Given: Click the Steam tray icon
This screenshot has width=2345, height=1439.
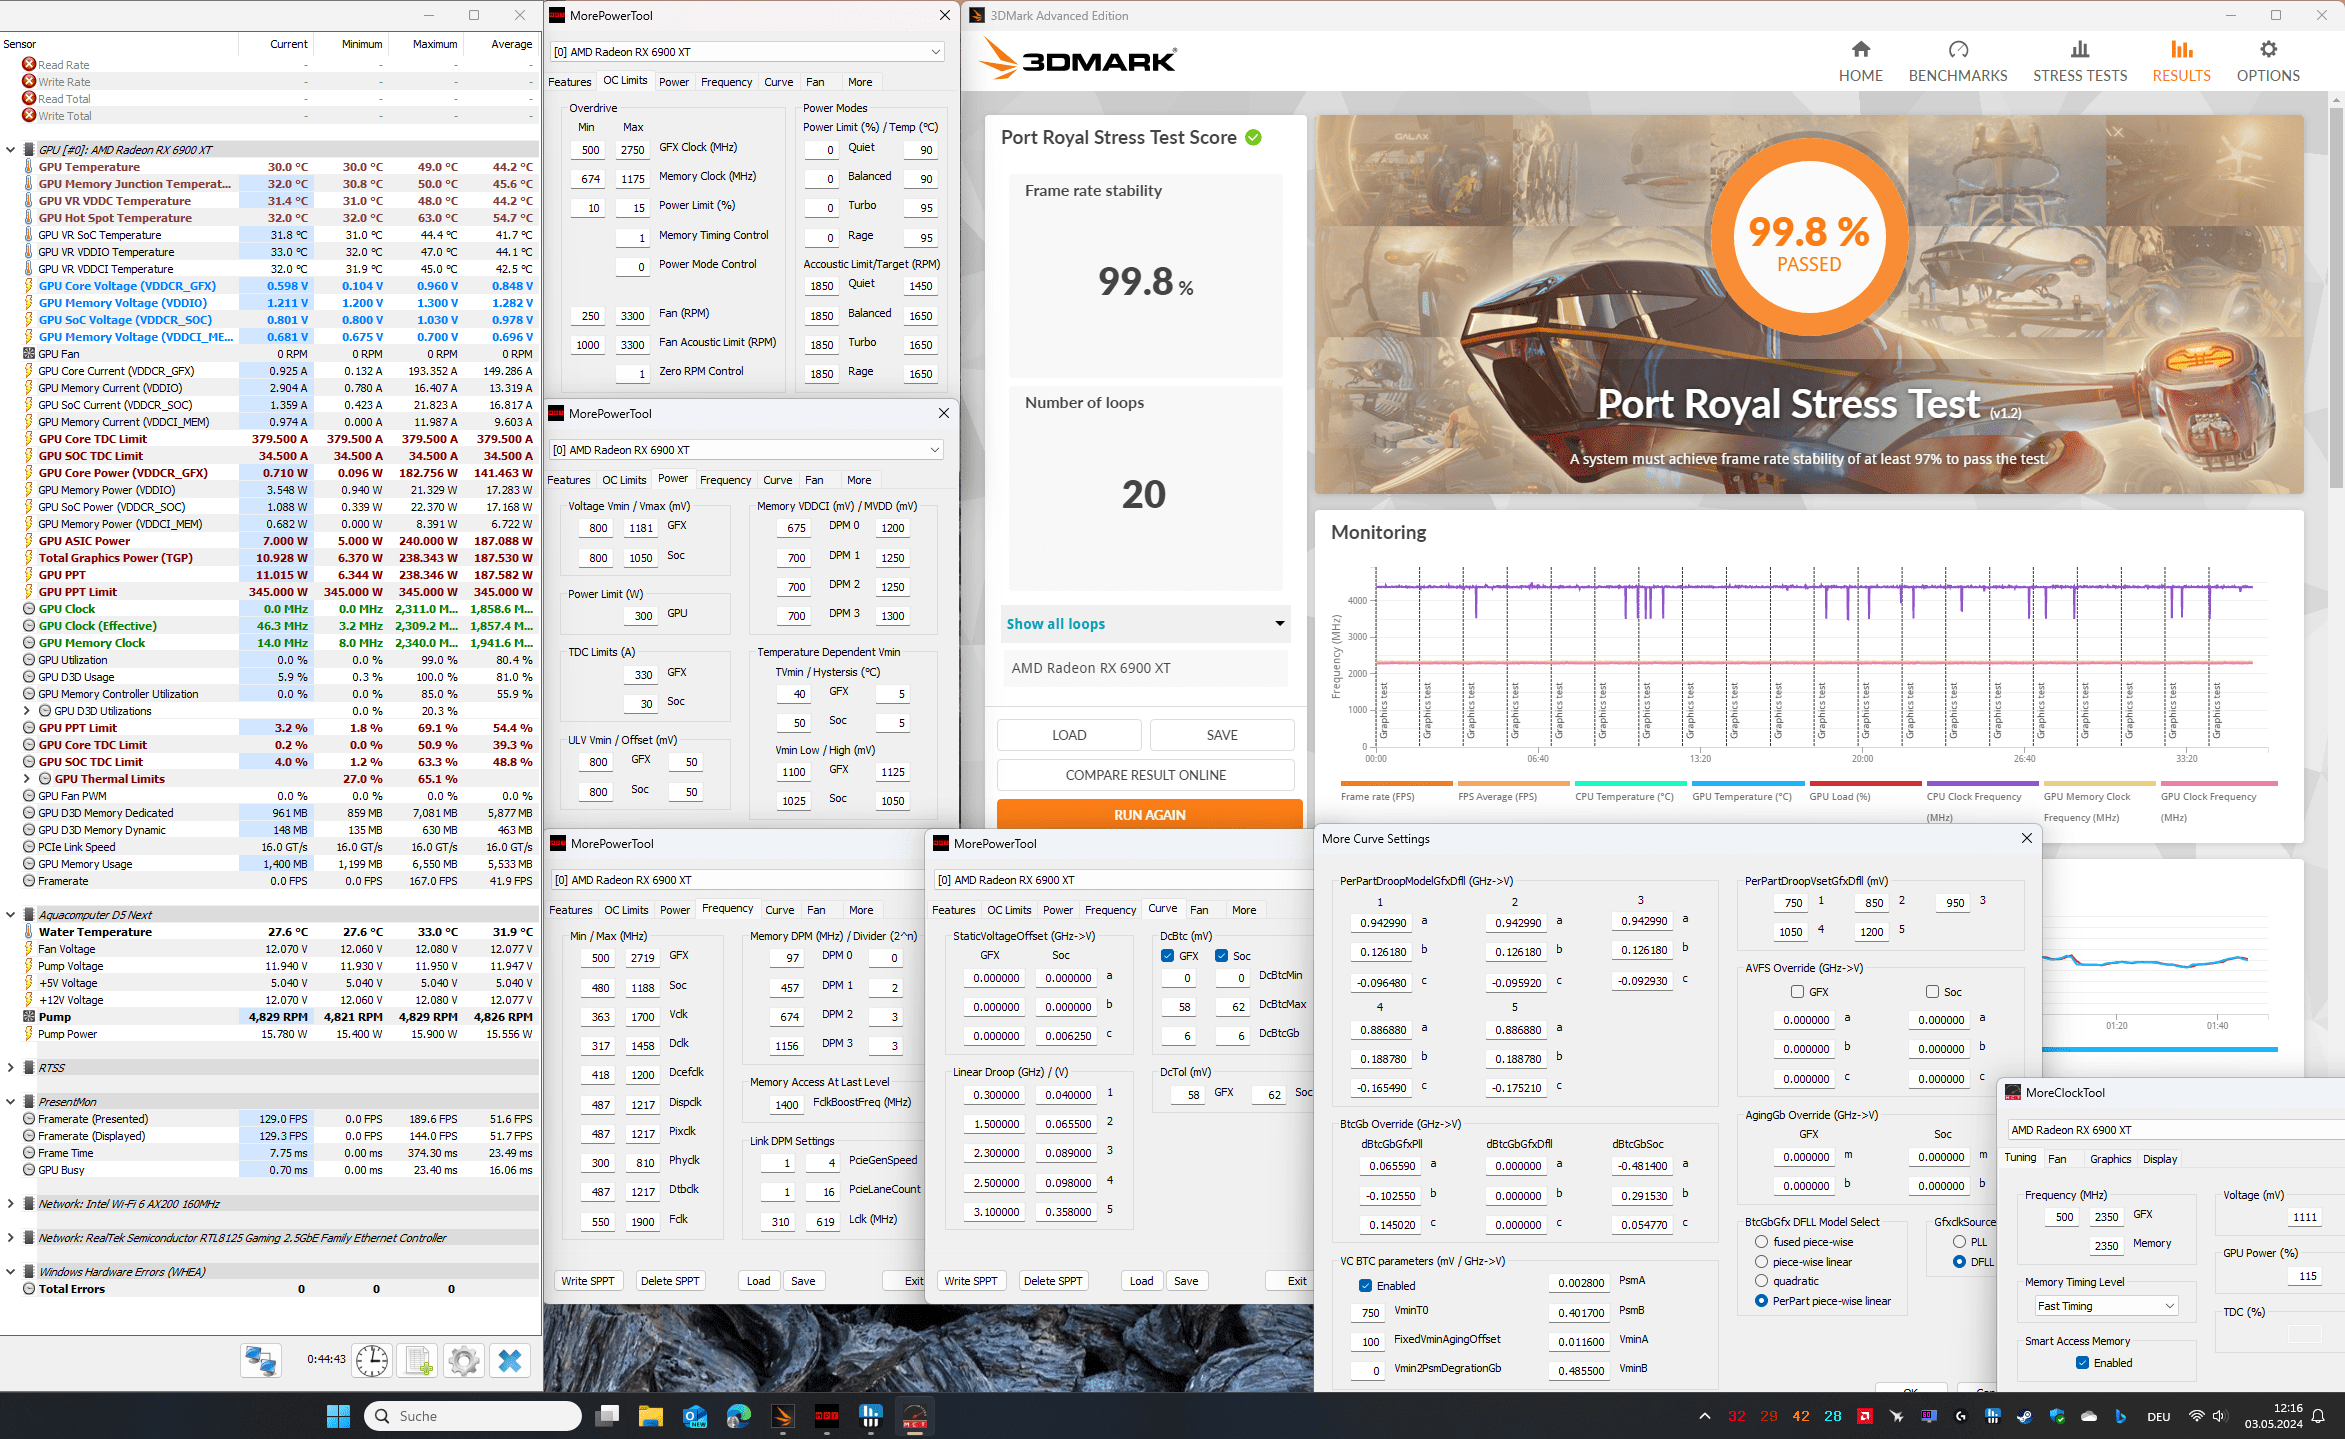Looking at the screenshot, I should (x=2025, y=1416).
